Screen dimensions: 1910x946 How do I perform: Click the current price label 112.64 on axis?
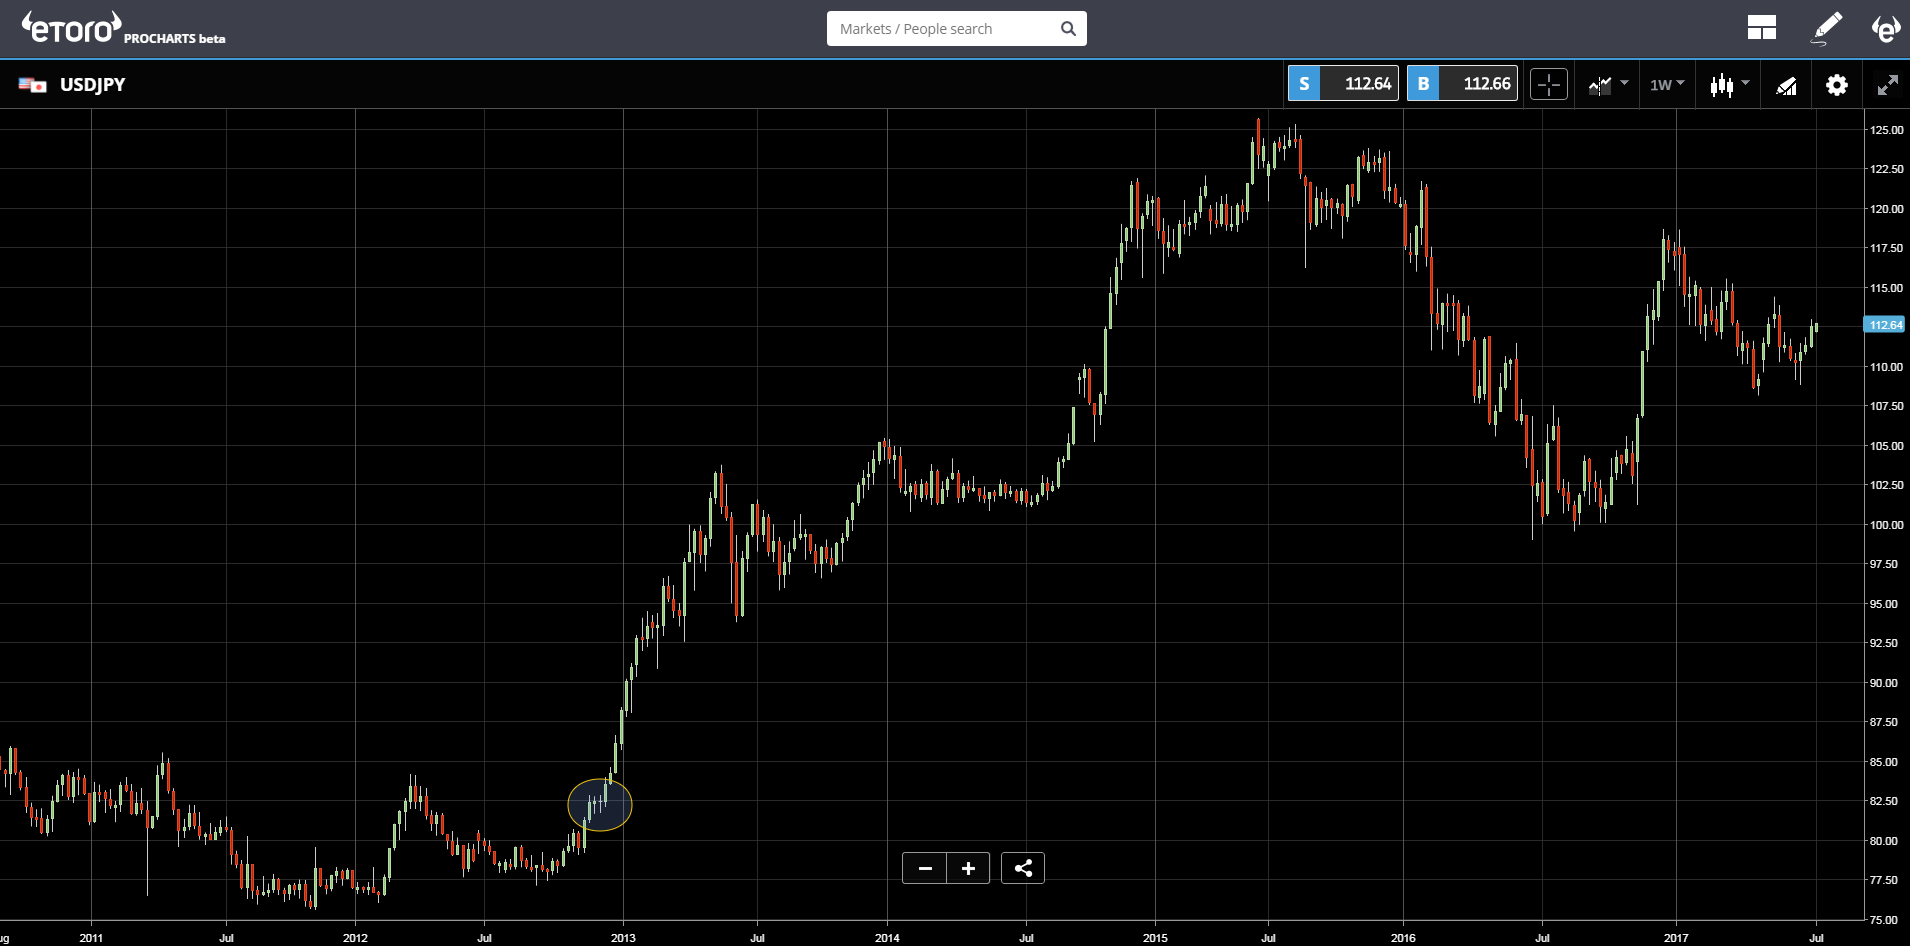[1886, 325]
